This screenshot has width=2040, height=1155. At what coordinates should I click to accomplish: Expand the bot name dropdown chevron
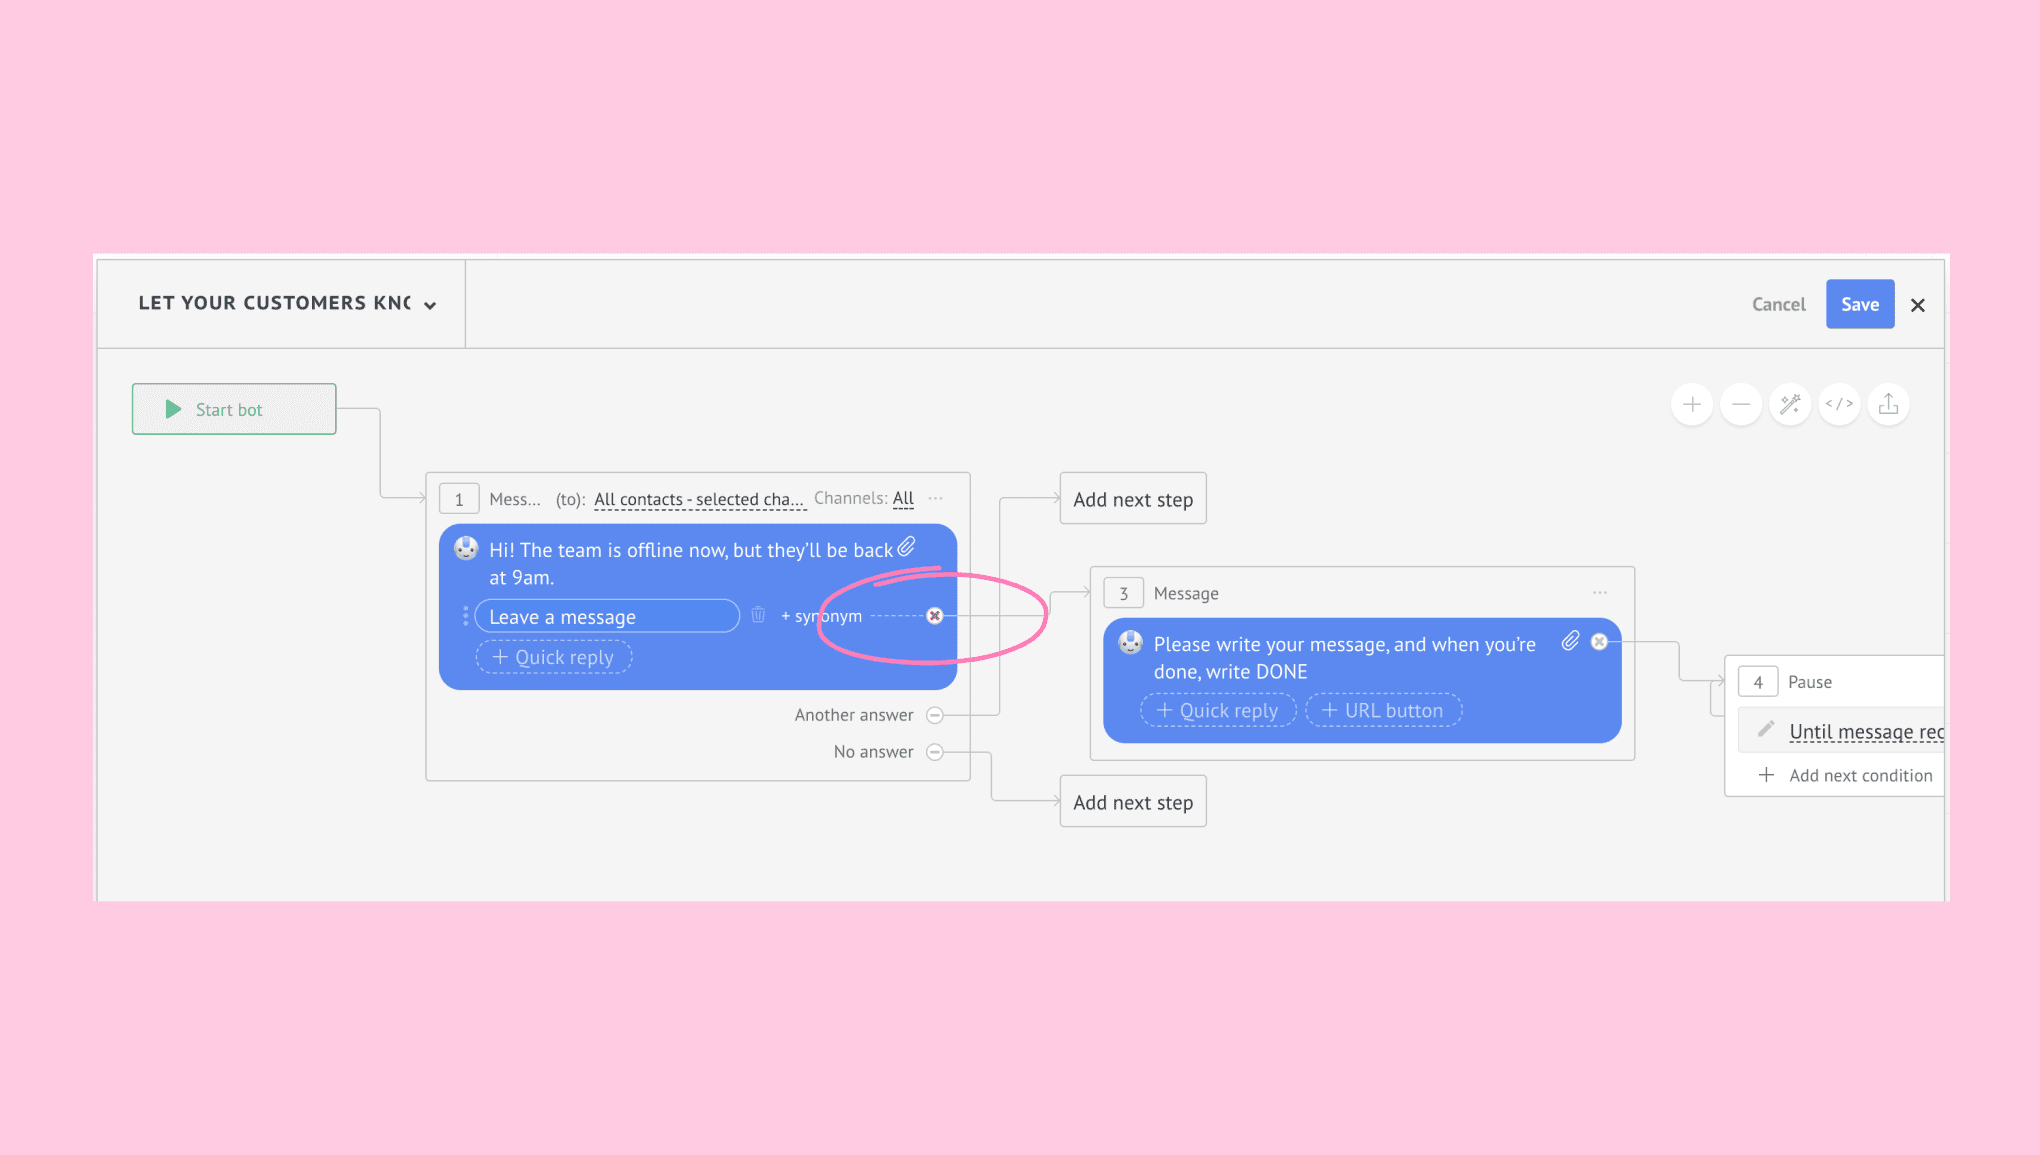(430, 305)
